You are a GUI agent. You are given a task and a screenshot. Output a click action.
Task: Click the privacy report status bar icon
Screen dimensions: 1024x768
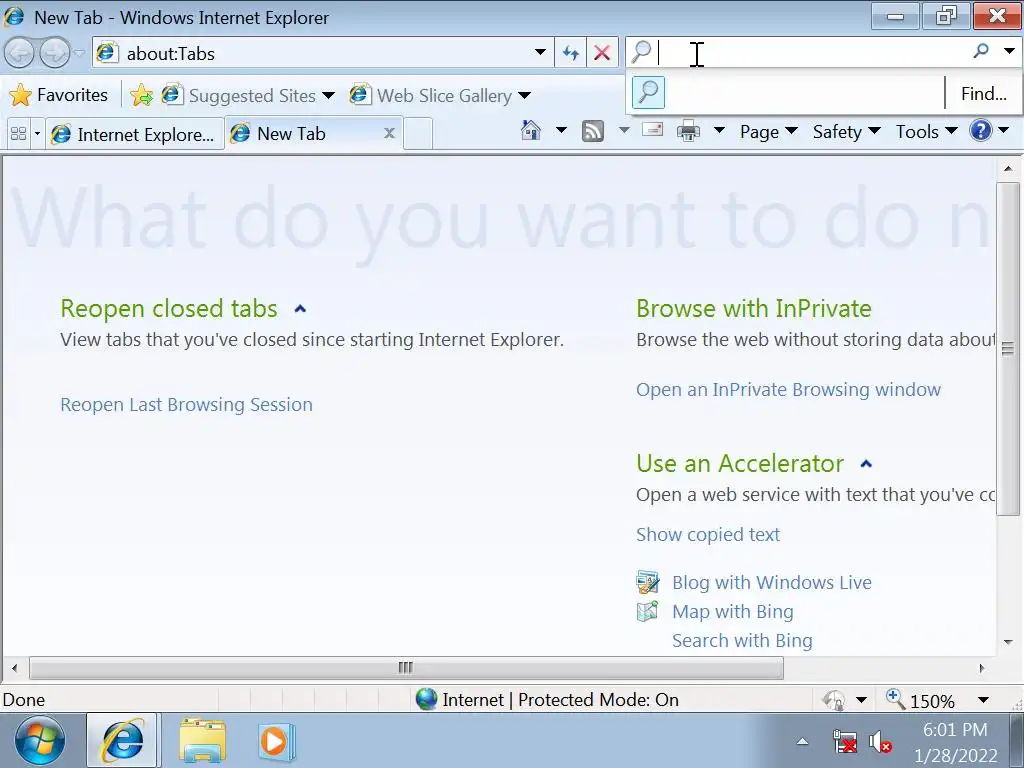coord(835,700)
